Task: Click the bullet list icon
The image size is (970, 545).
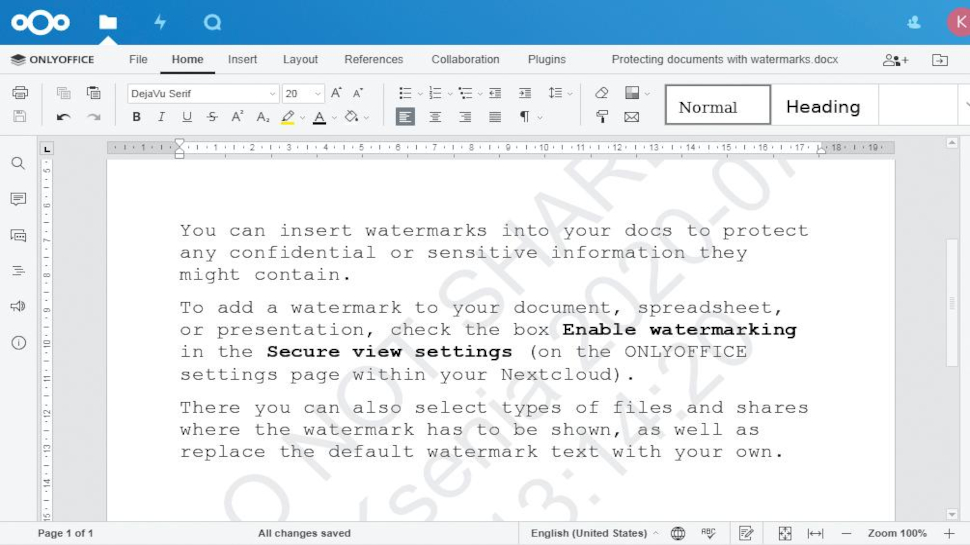Action: point(405,93)
